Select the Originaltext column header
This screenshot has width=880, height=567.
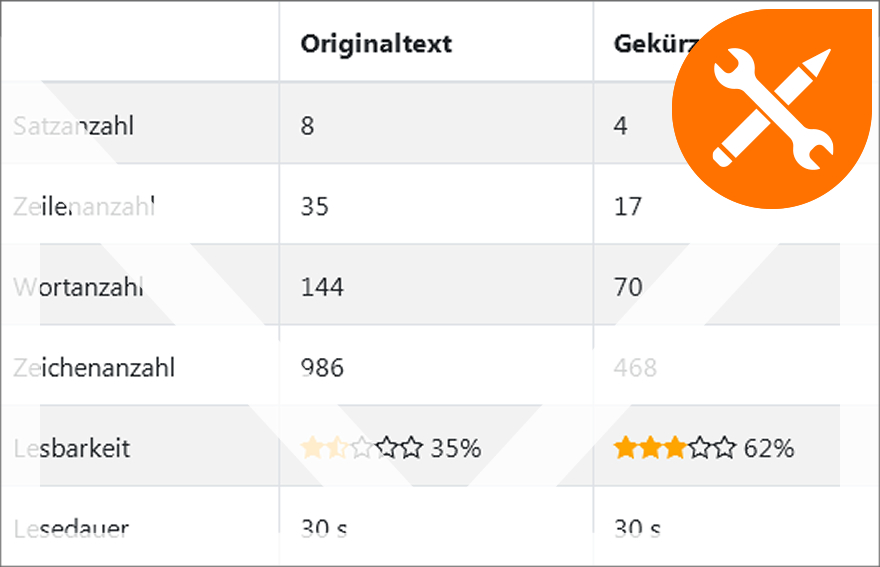[x=376, y=44]
